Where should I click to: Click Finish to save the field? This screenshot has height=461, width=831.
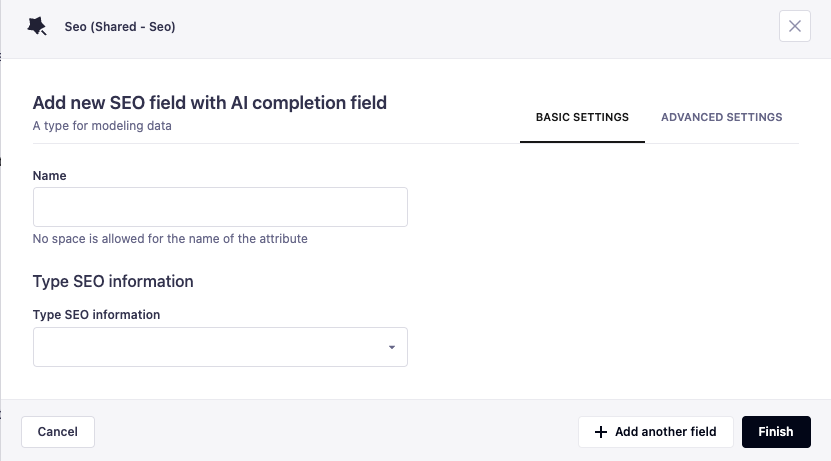click(775, 432)
